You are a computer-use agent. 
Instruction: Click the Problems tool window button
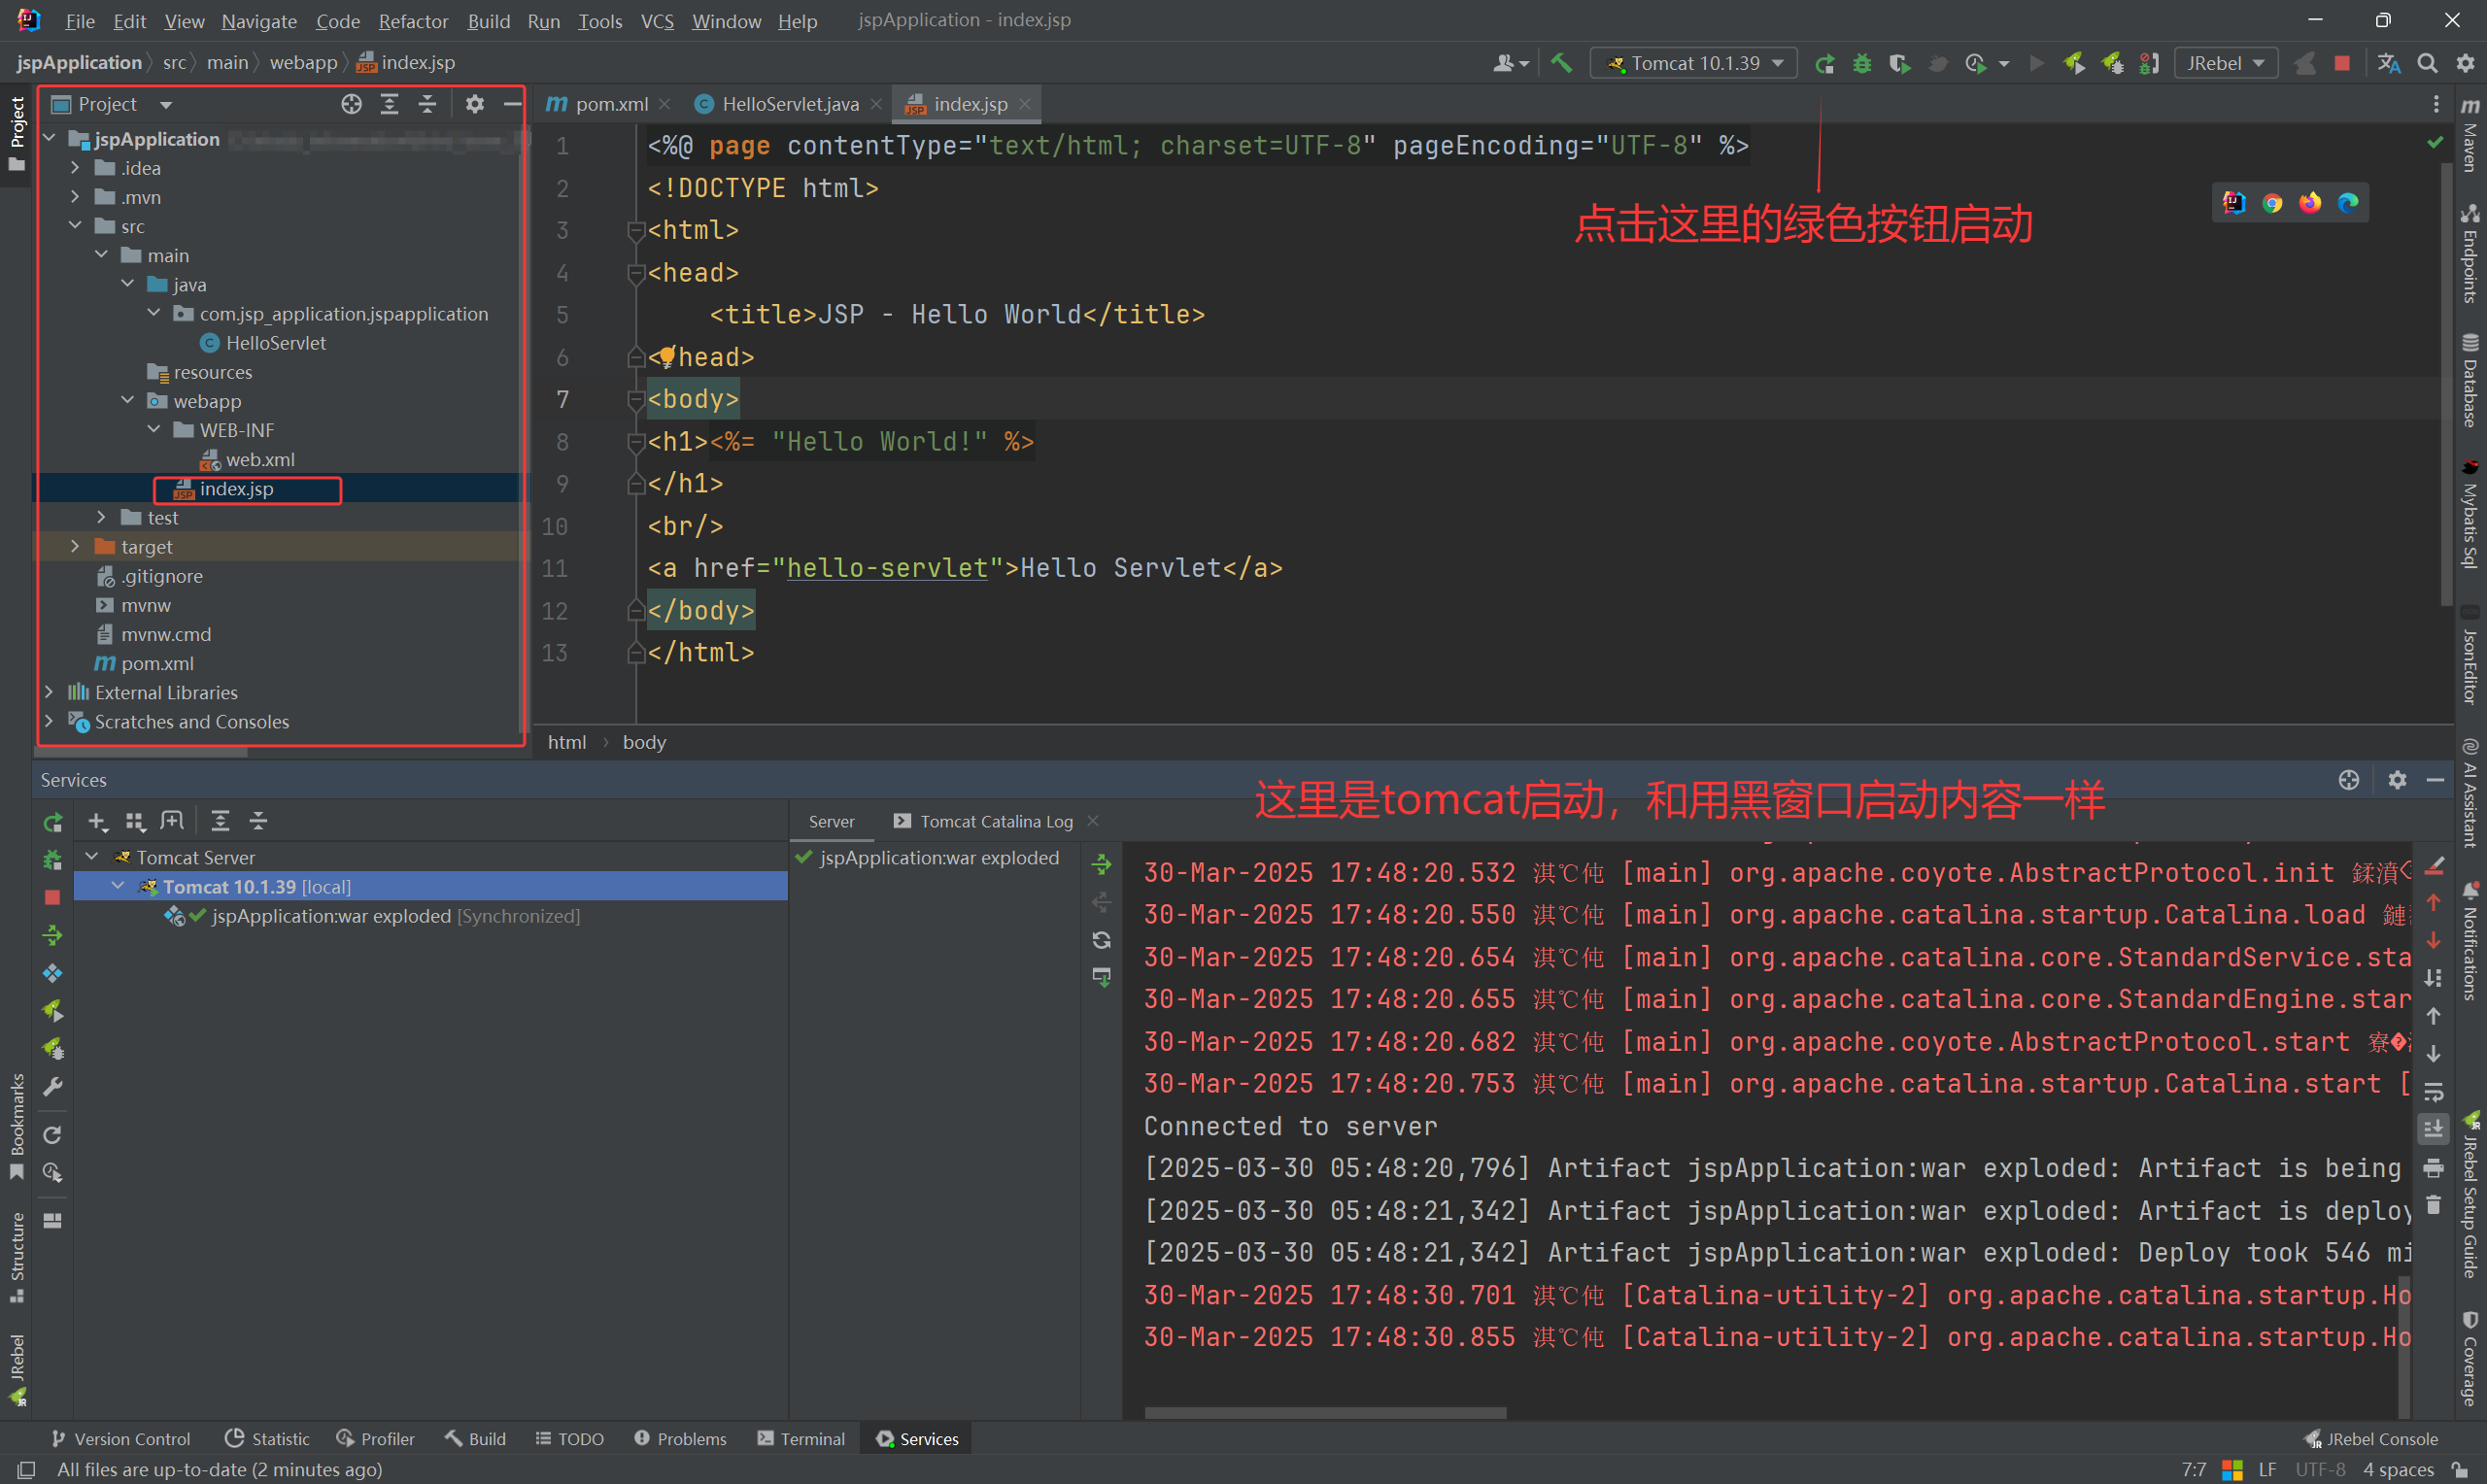(680, 1439)
